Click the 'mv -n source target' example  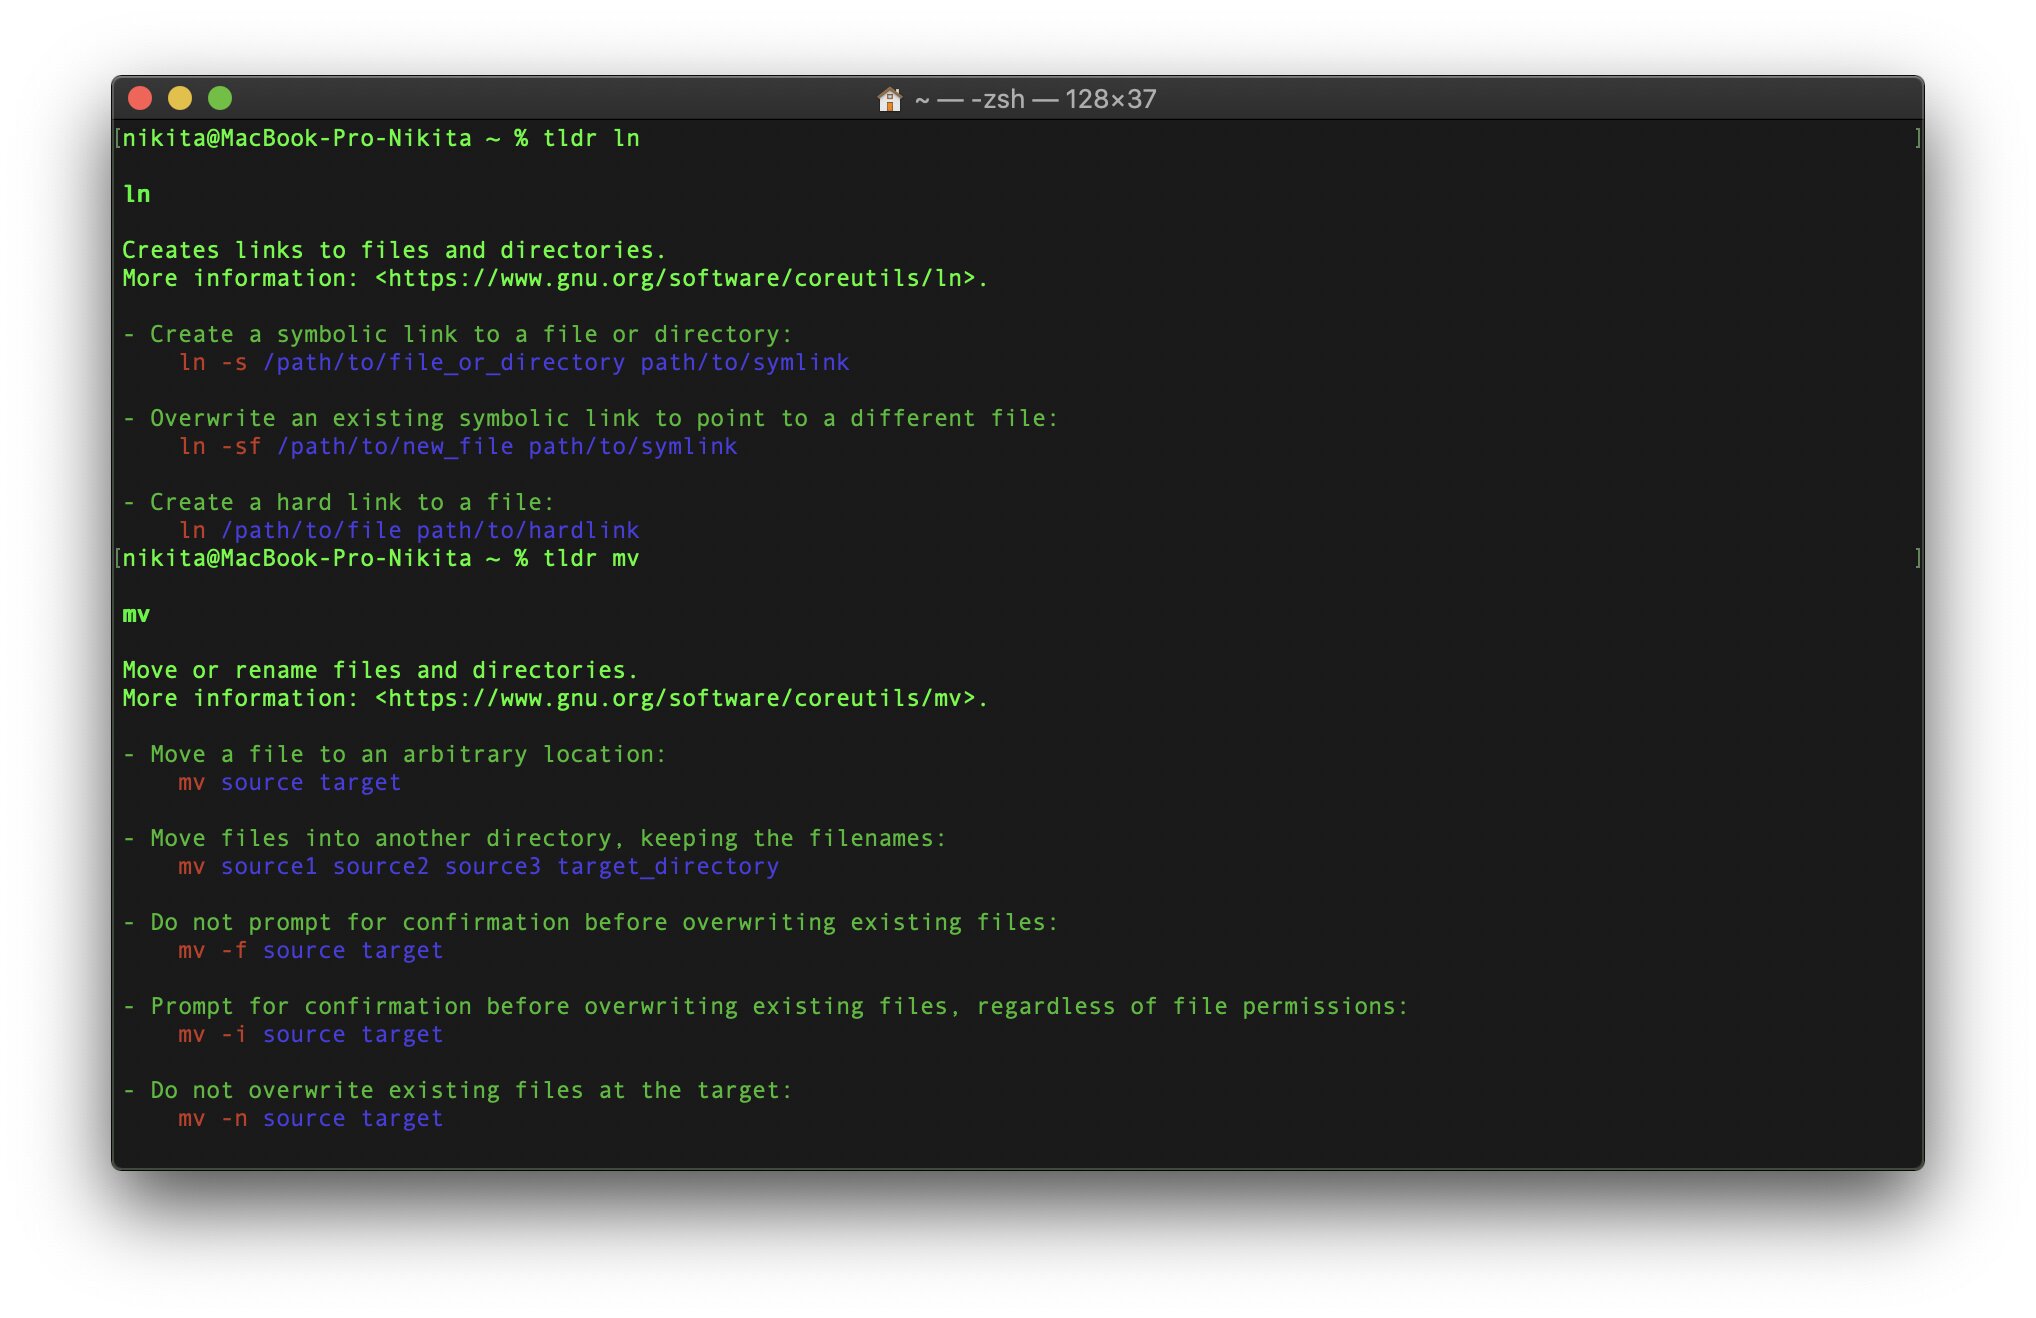point(310,1118)
